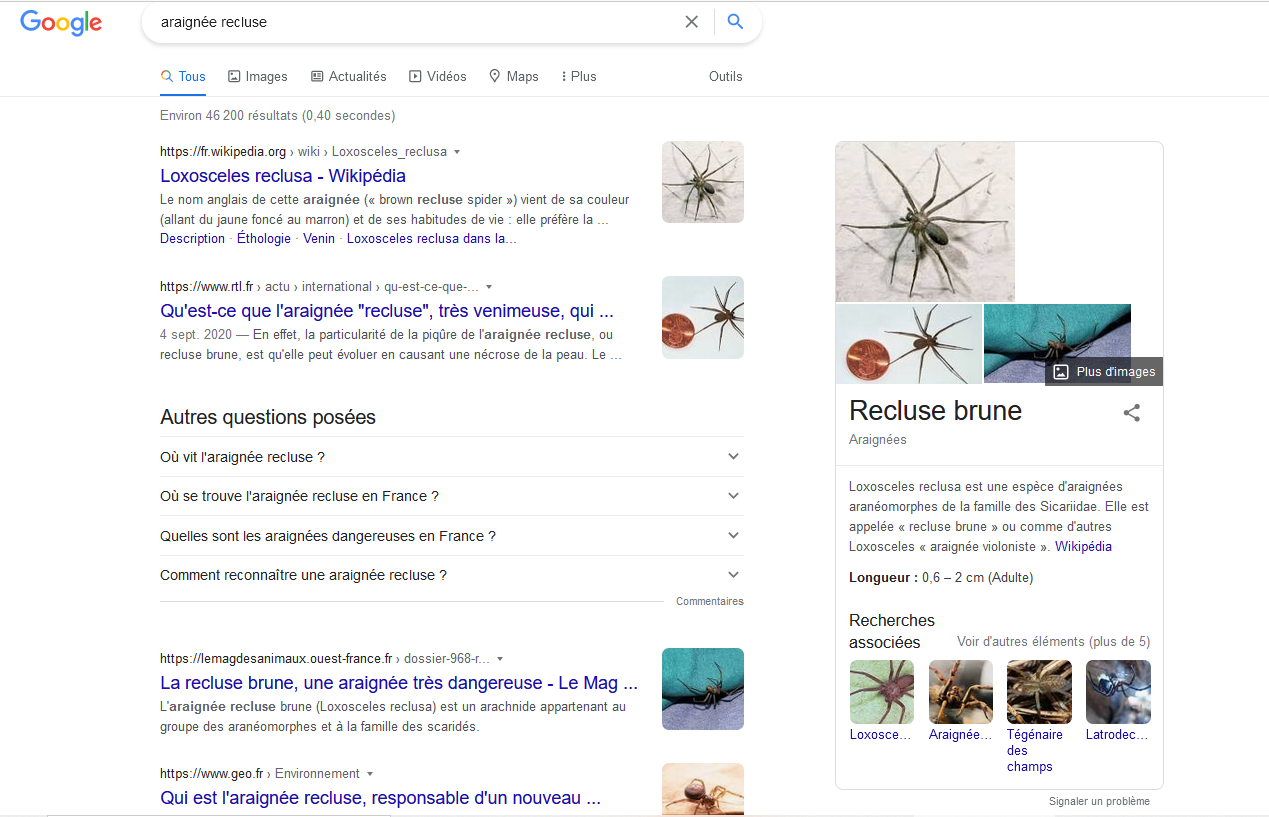Open the Plus more-options menu

point(579,77)
